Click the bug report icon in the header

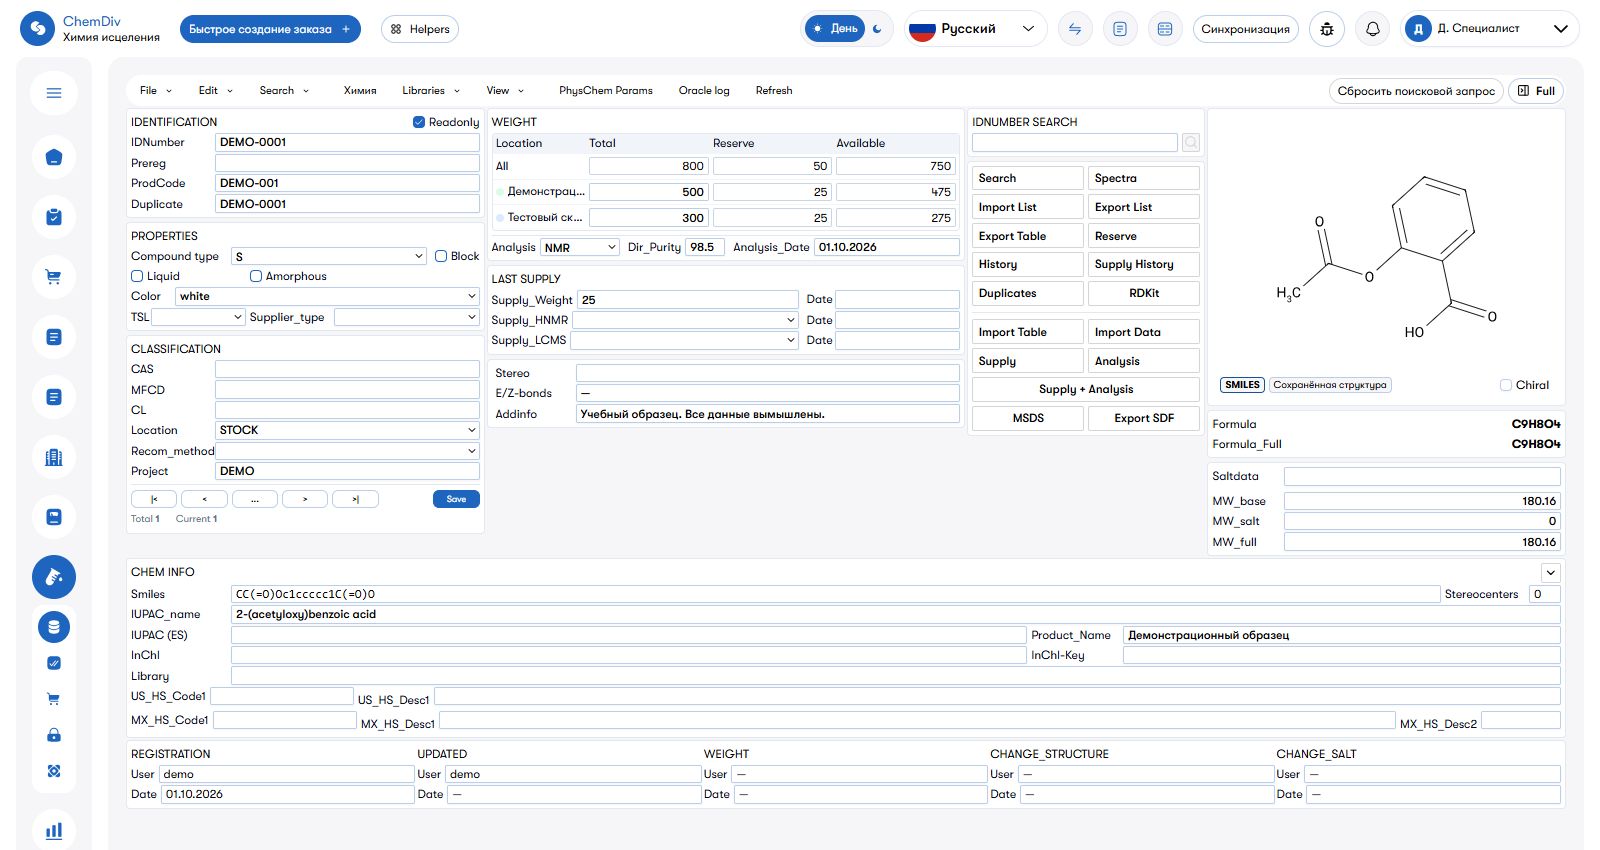pos(1327,29)
